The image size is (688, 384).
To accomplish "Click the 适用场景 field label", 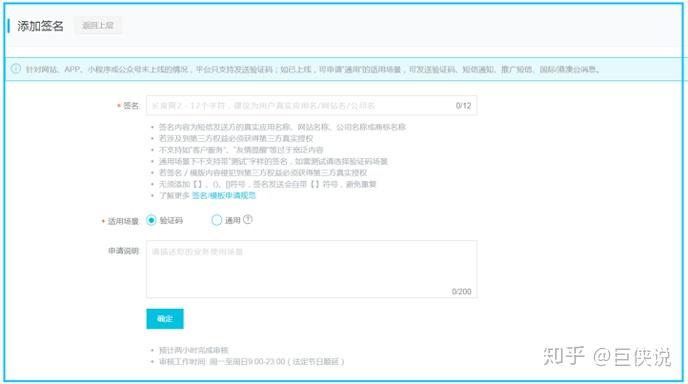I will (x=123, y=221).
